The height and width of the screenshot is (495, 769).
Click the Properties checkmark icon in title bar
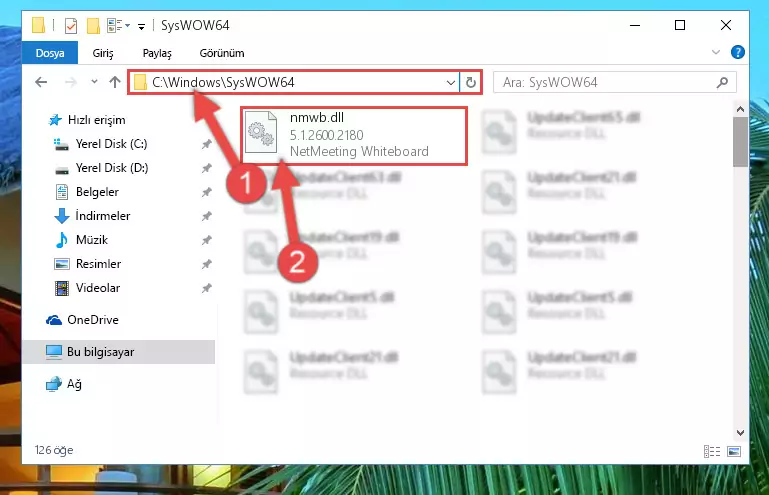(71, 25)
